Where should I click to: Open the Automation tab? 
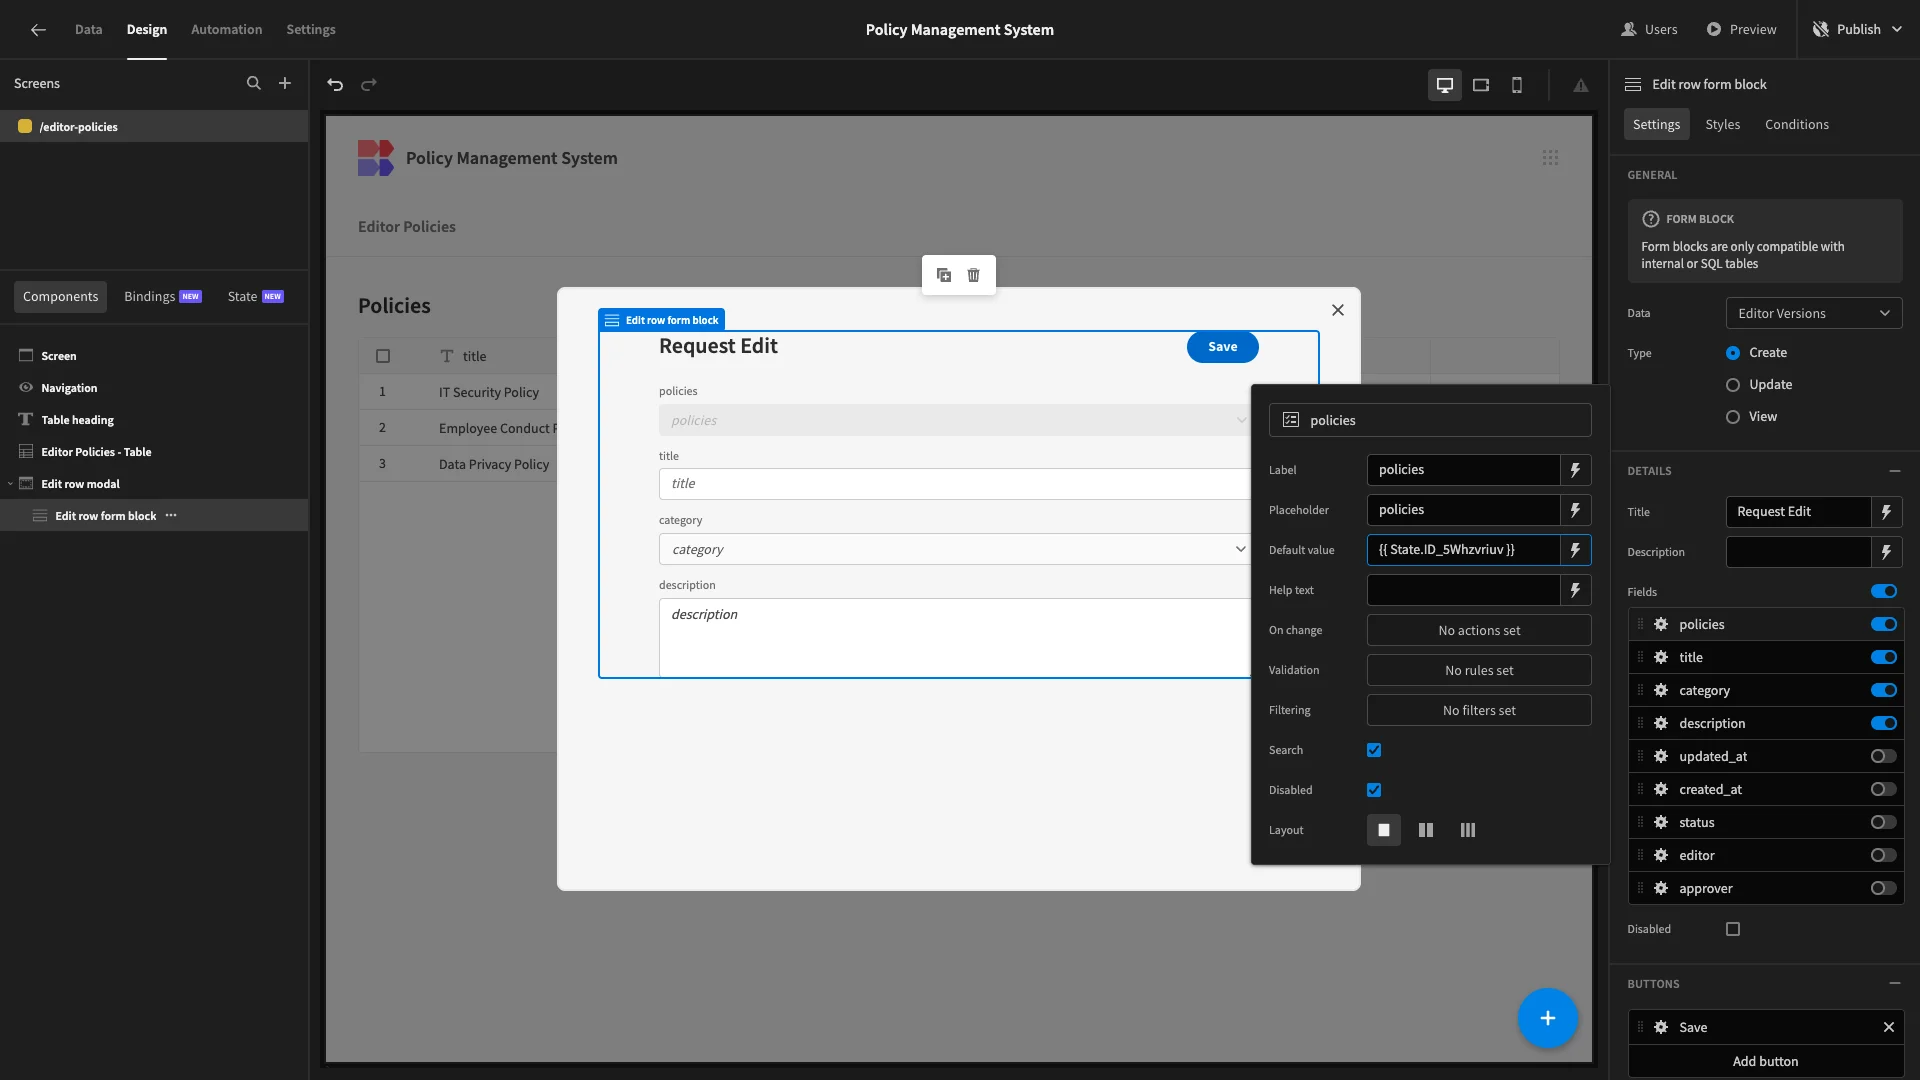click(x=226, y=29)
